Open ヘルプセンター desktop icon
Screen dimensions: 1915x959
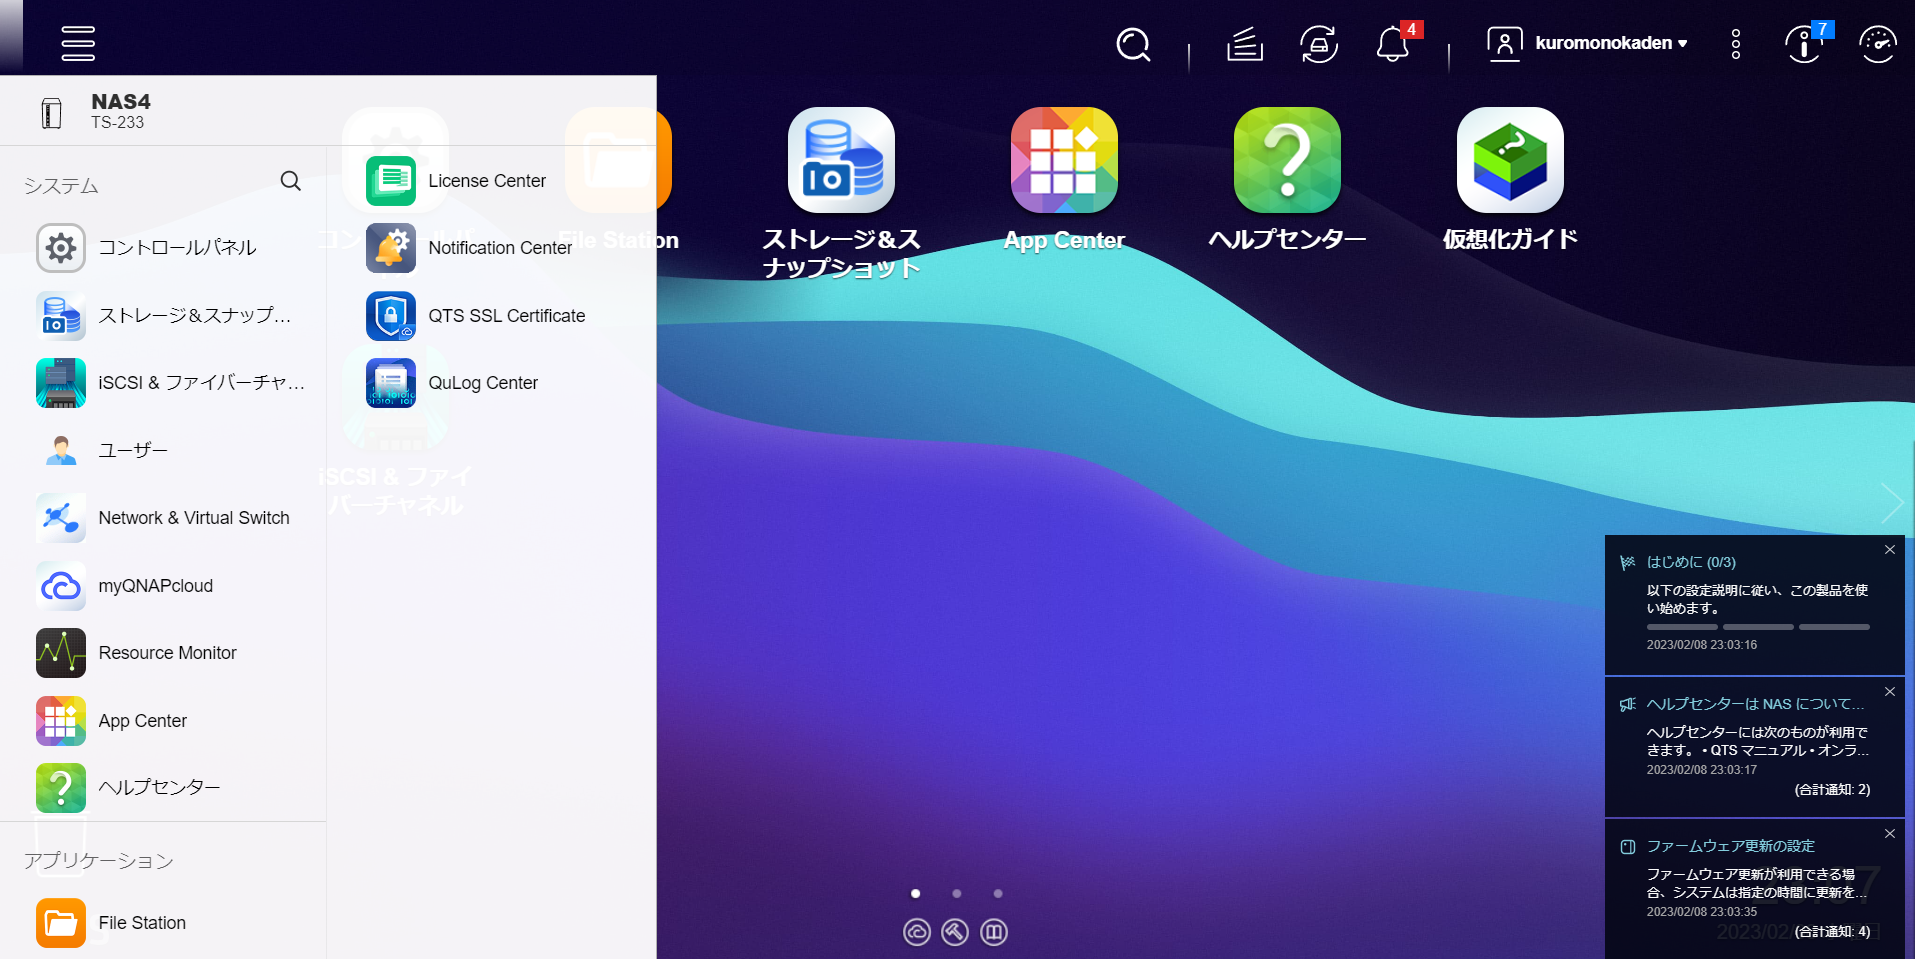pos(1287,180)
